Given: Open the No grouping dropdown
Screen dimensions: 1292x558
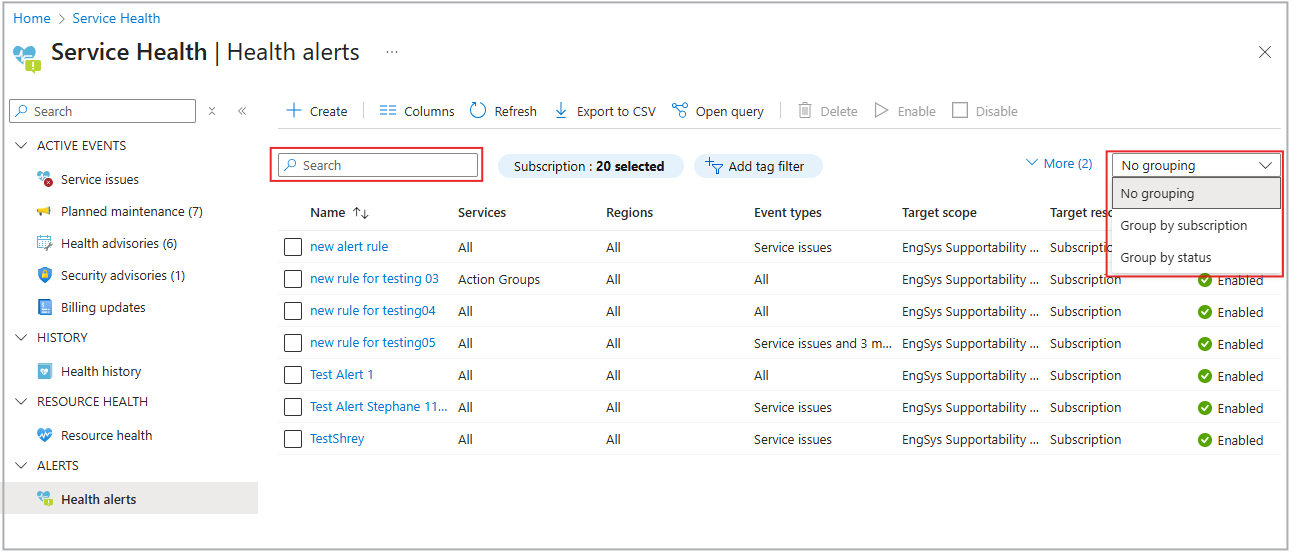Looking at the screenshot, I should pyautogui.click(x=1195, y=165).
